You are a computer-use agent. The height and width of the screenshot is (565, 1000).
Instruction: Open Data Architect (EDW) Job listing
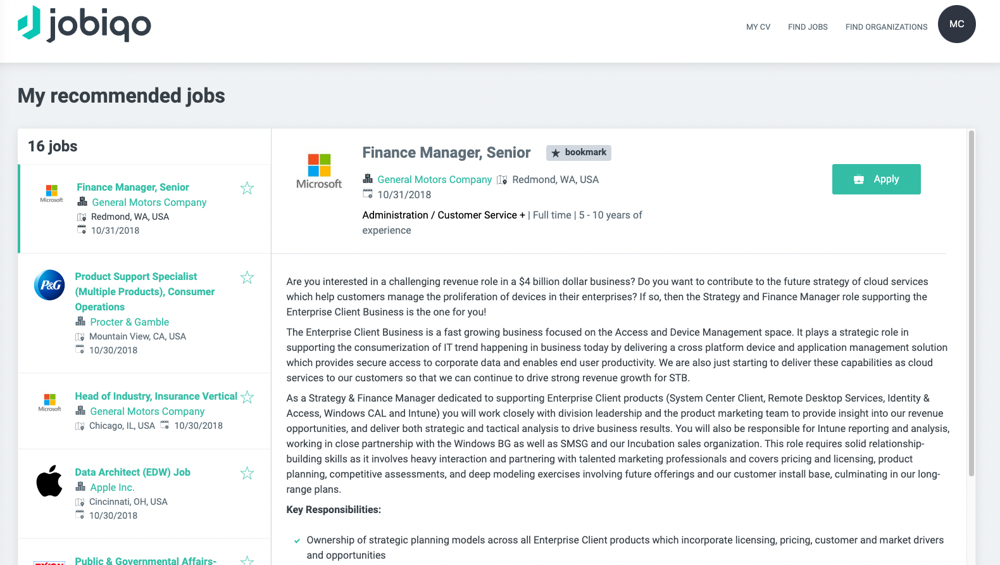pyautogui.click(x=132, y=472)
